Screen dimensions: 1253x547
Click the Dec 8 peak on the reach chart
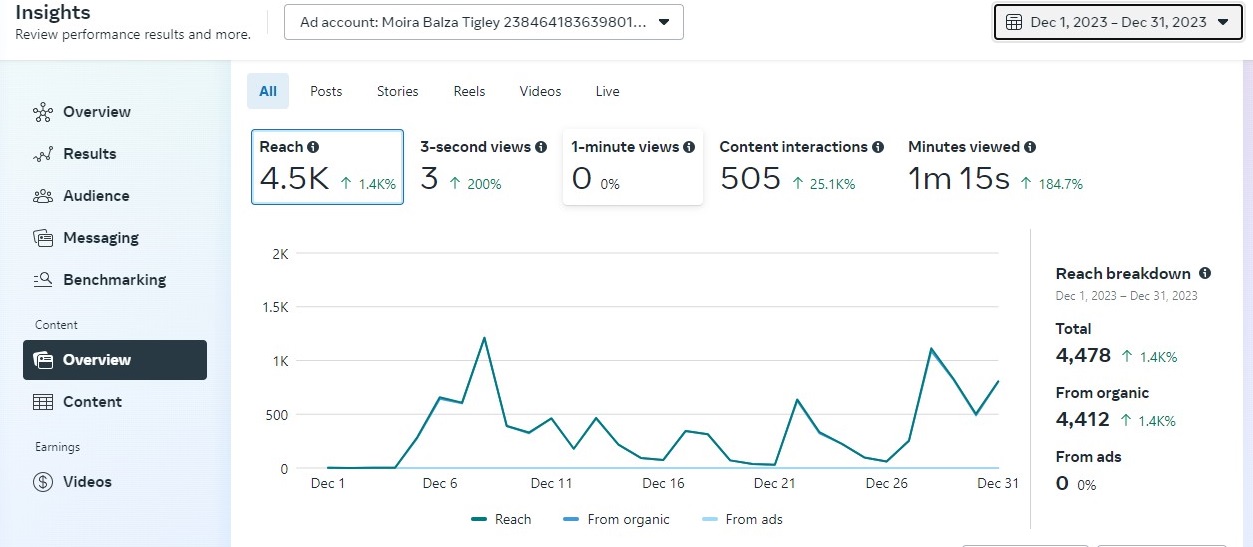tap(484, 338)
